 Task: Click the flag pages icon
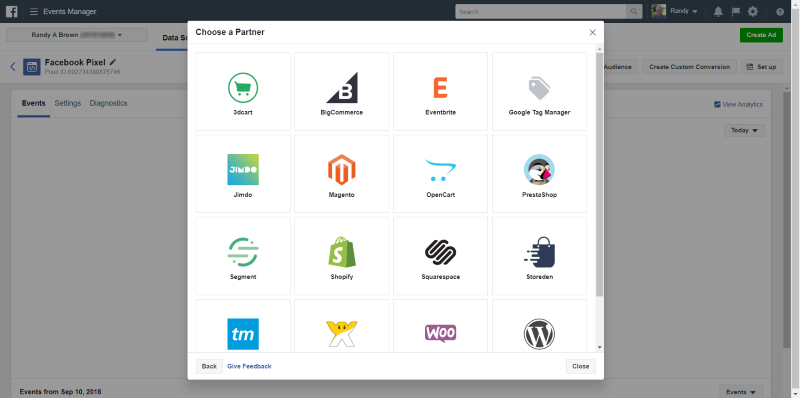736,11
